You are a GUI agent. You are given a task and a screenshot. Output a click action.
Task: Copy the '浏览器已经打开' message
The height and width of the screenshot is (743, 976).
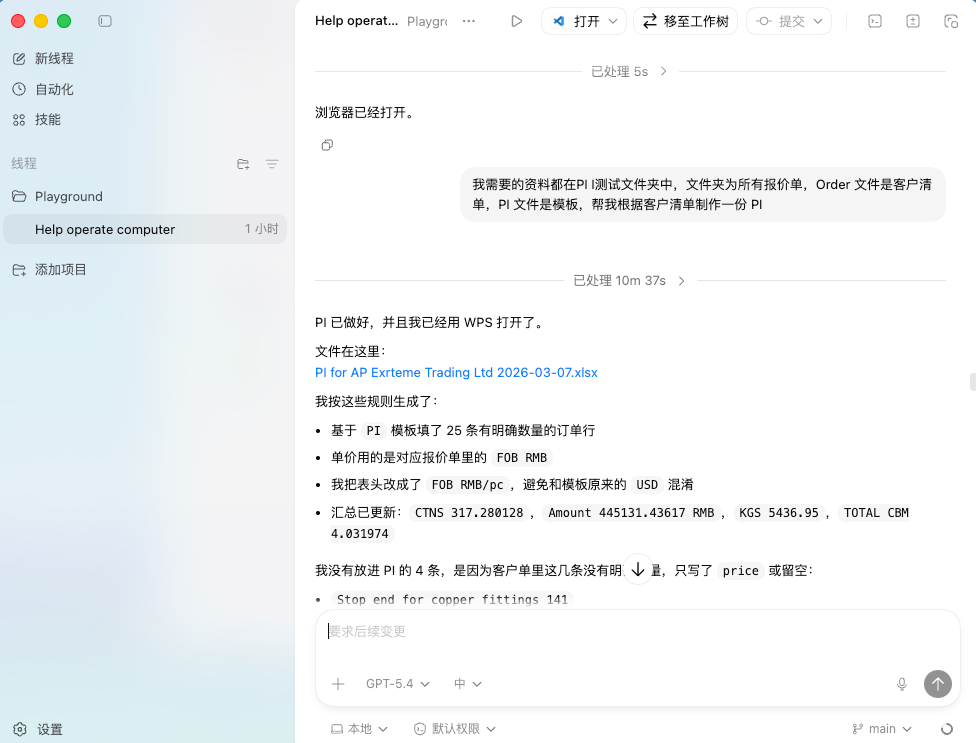pos(327,145)
